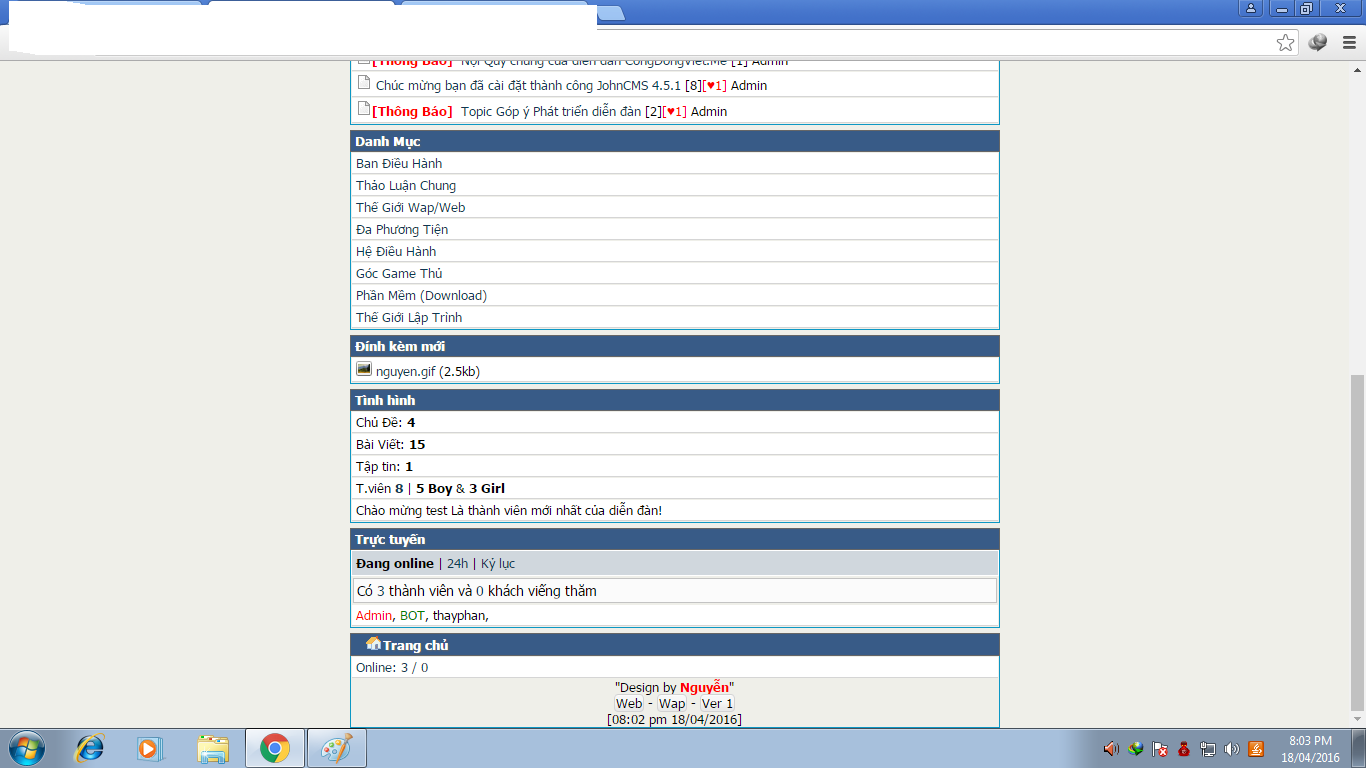This screenshot has height=768, width=1366.
Task: Open the Chrome user profile button
Action: pos(1251,9)
